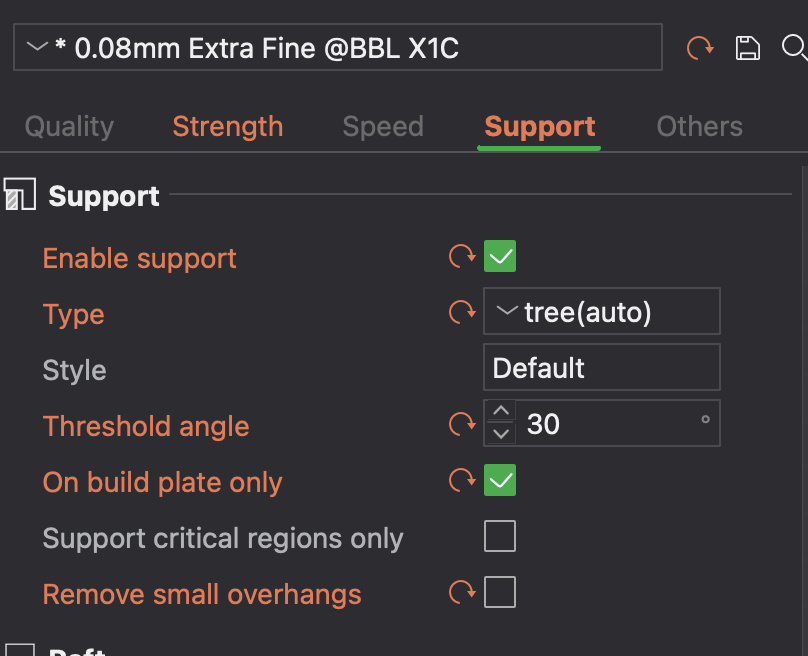Disable the Enable support checkbox

[x=499, y=256]
